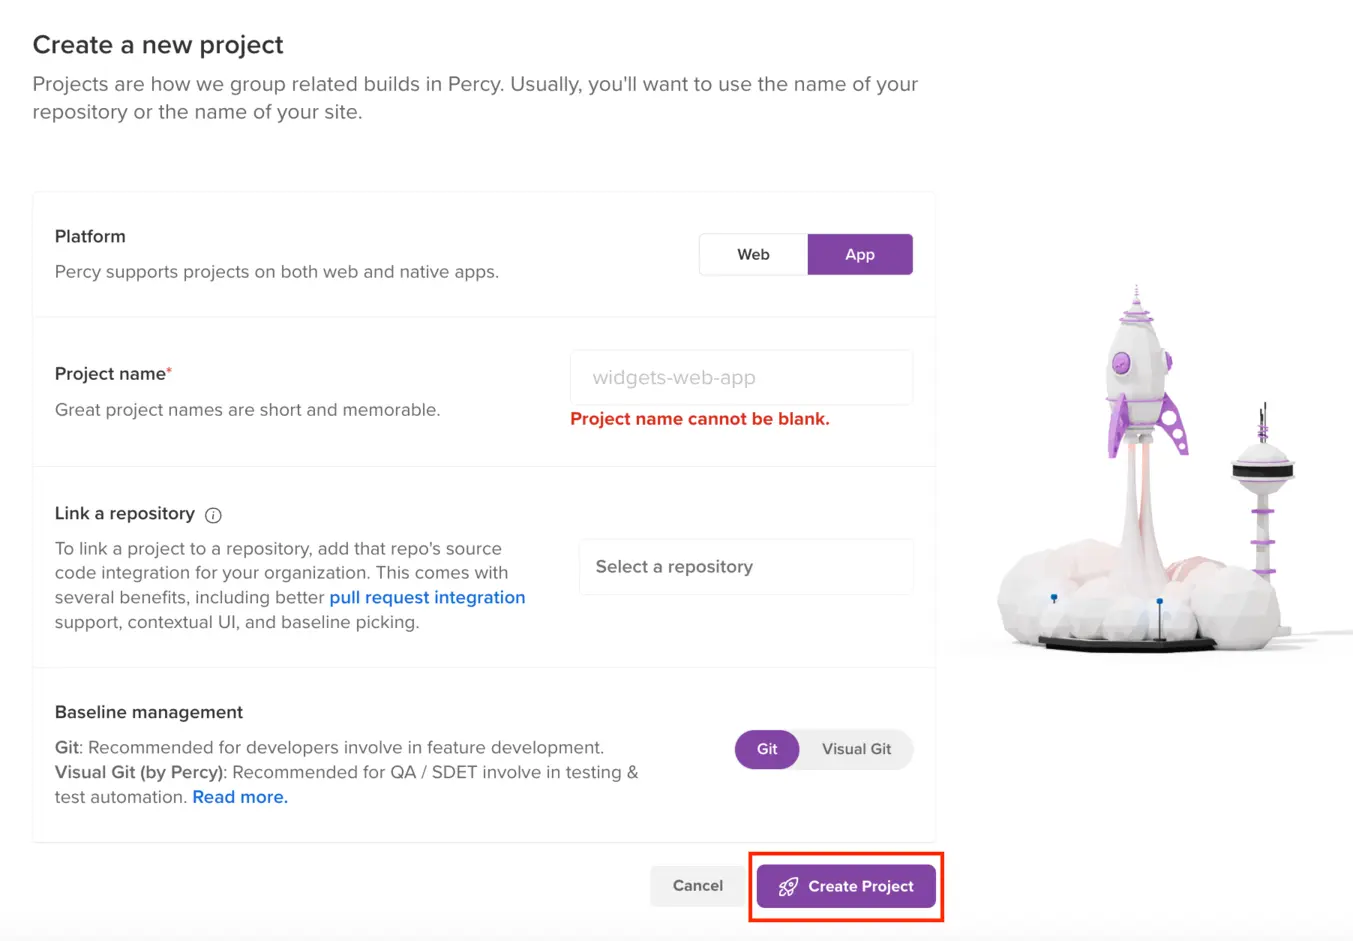Open the Select a repository dropdown
The image size is (1353, 941).
746,567
